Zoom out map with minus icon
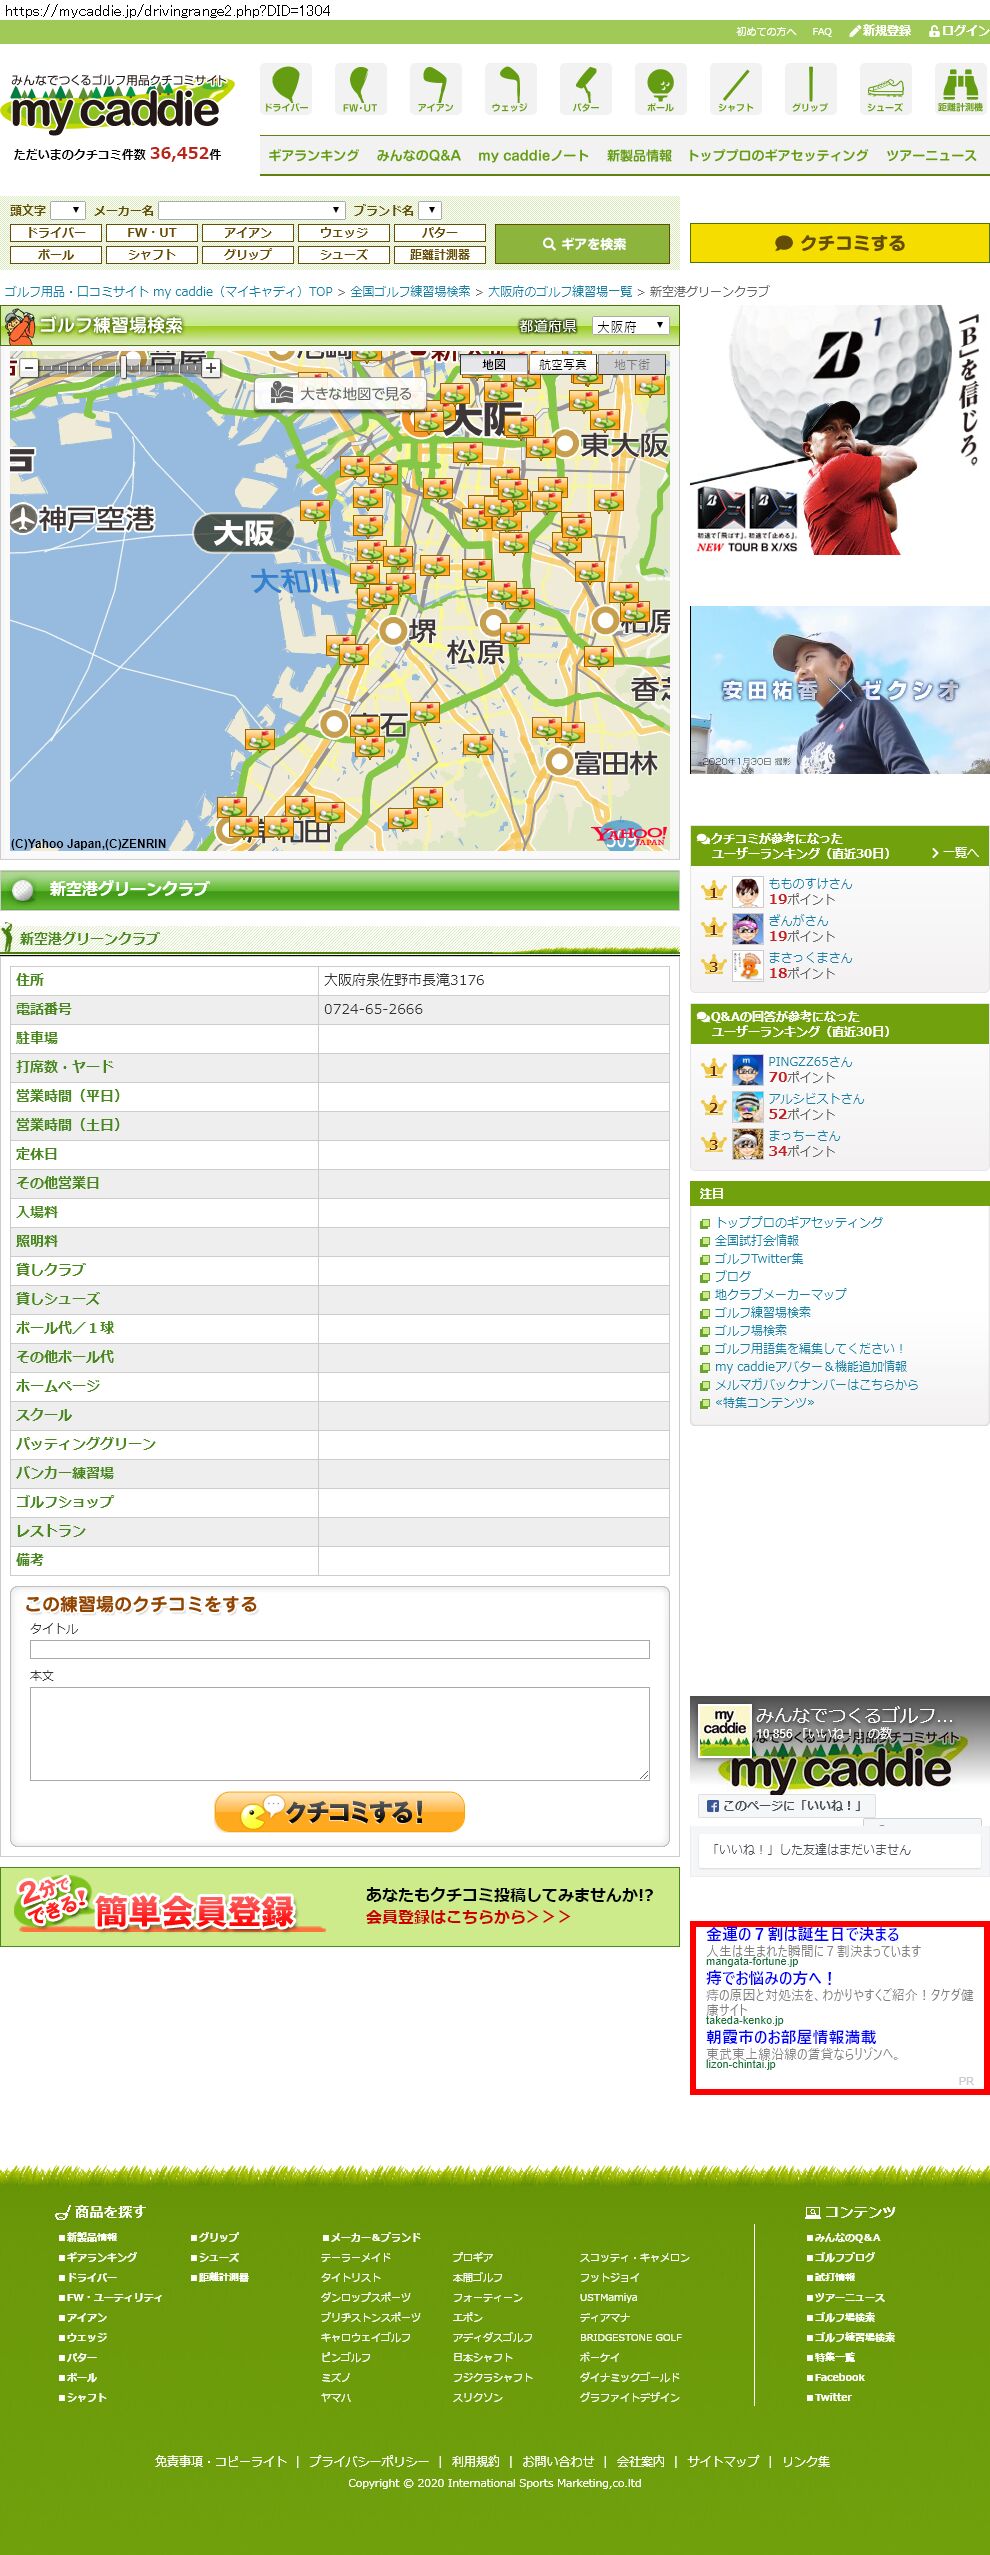This screenshot has height=2555, width=990. (29, 368)
